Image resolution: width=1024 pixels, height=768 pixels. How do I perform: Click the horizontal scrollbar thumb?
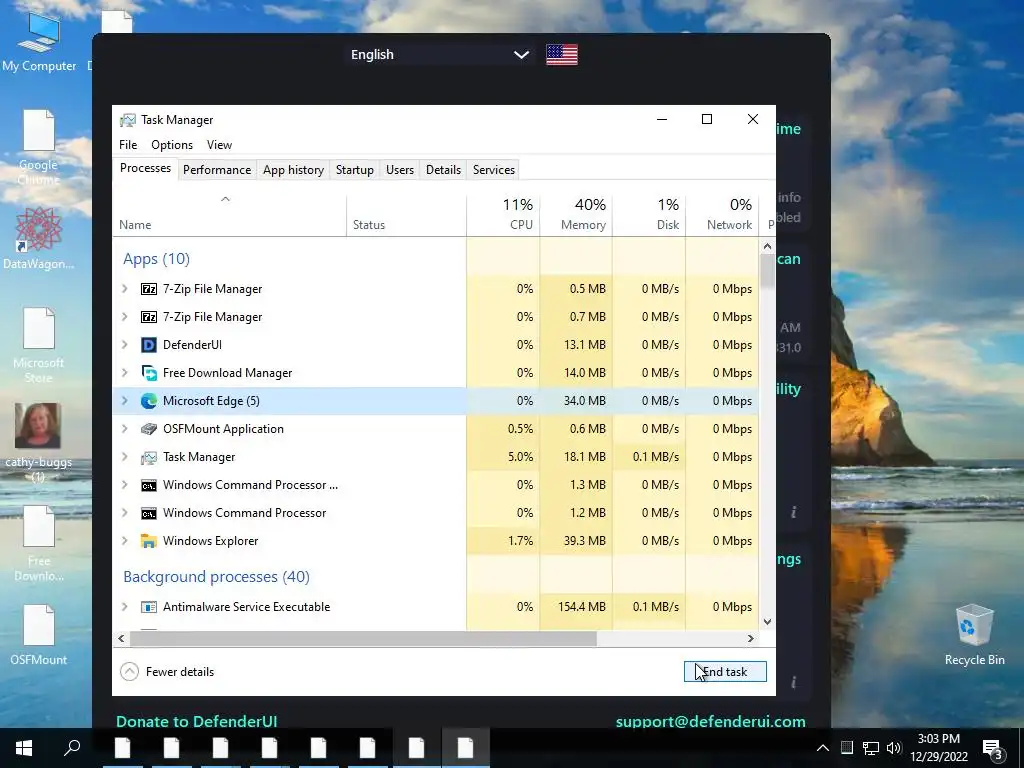click(363, 639)
